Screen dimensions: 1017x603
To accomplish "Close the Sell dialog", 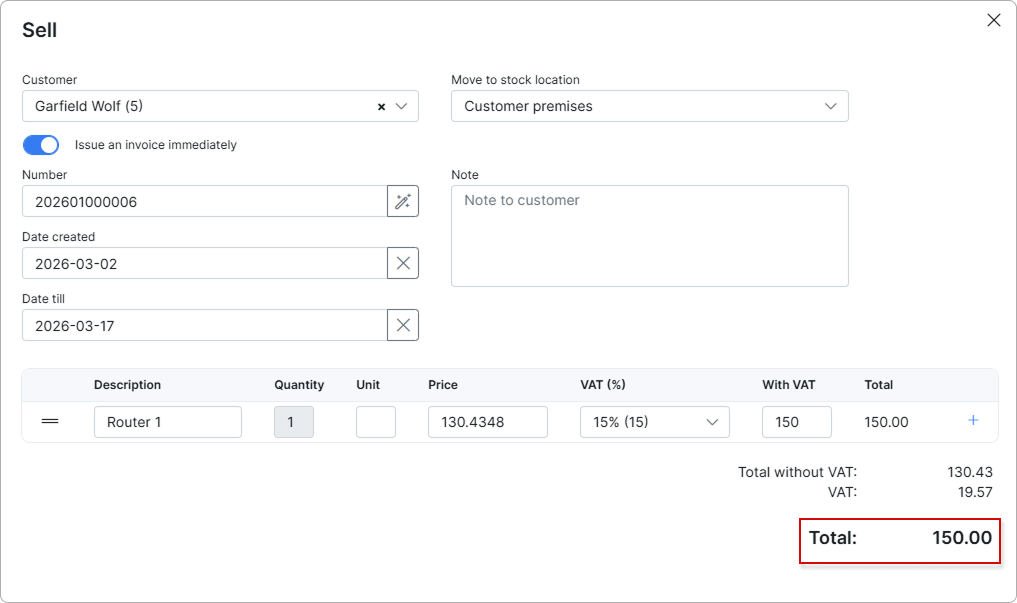I will (x=994, y=20).
